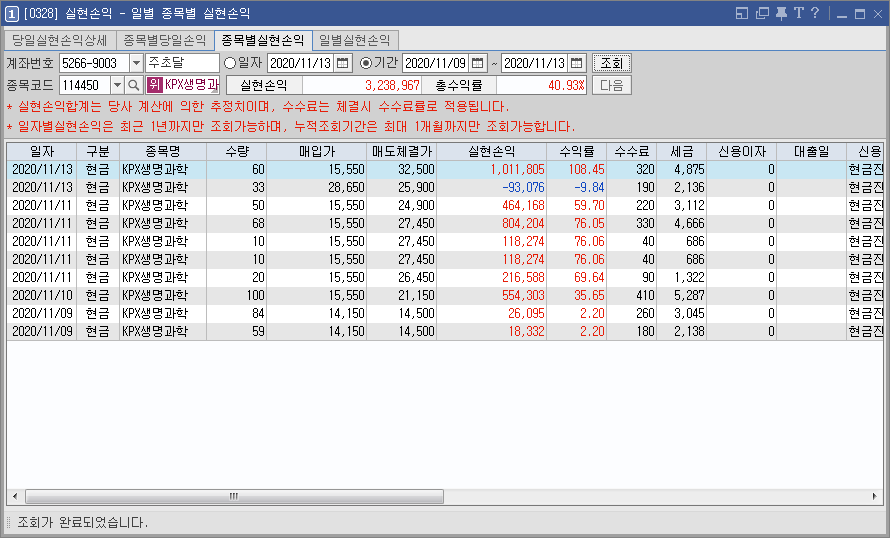Click the 구분 column header
890x538 pixels.
tap(98, 152)
